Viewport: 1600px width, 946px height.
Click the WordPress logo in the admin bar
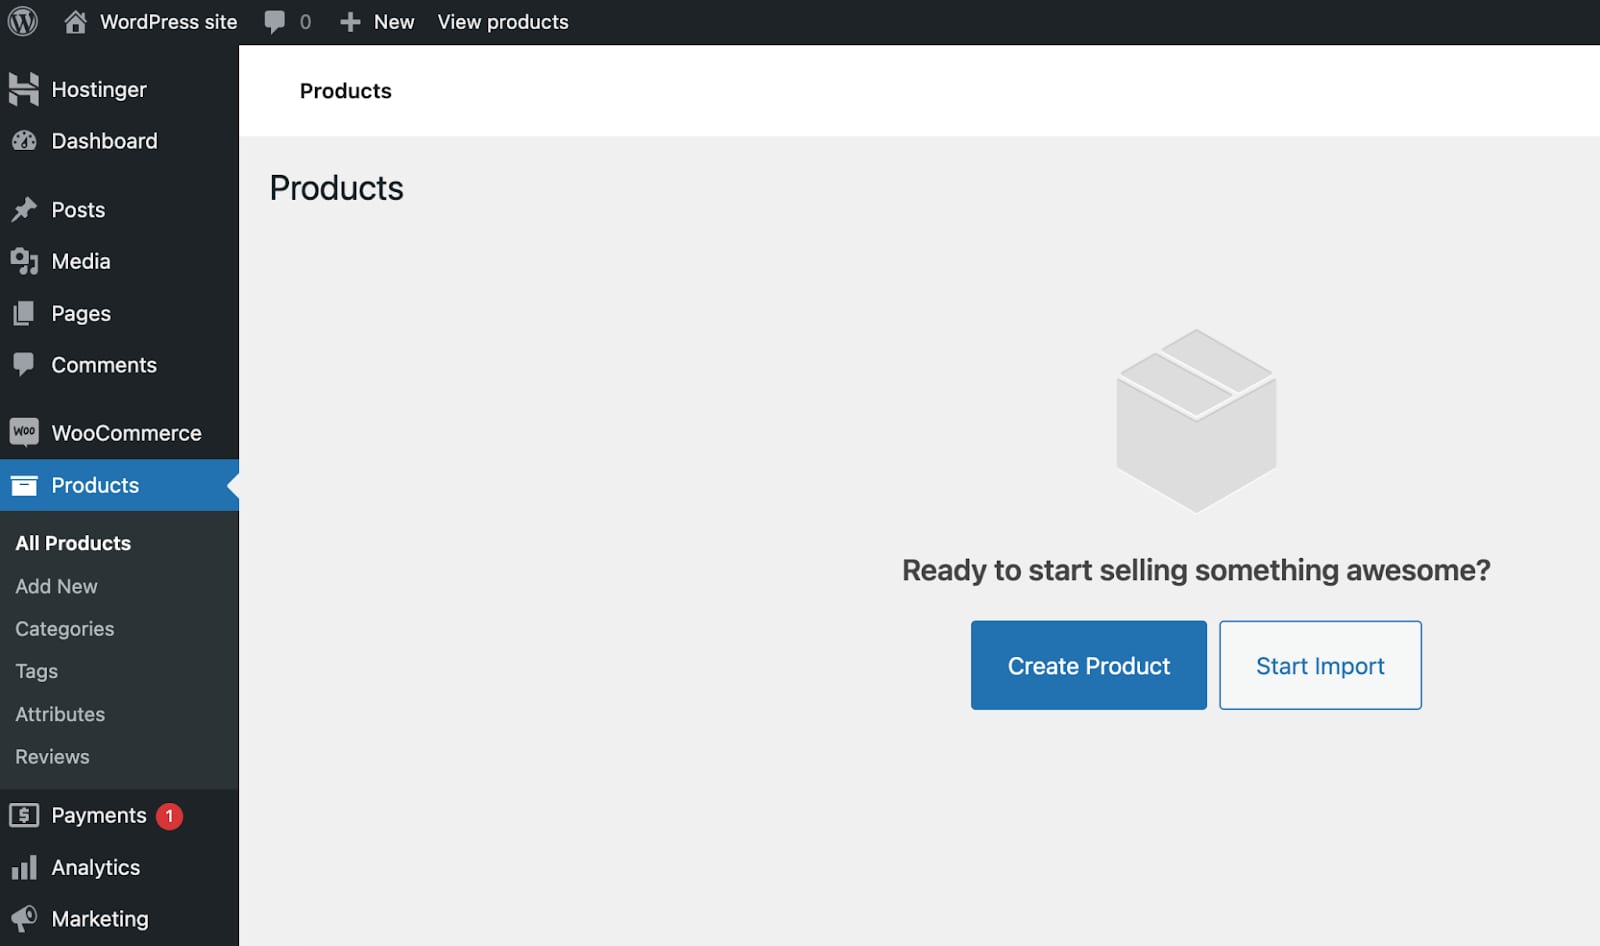click(x=22, y=21)
